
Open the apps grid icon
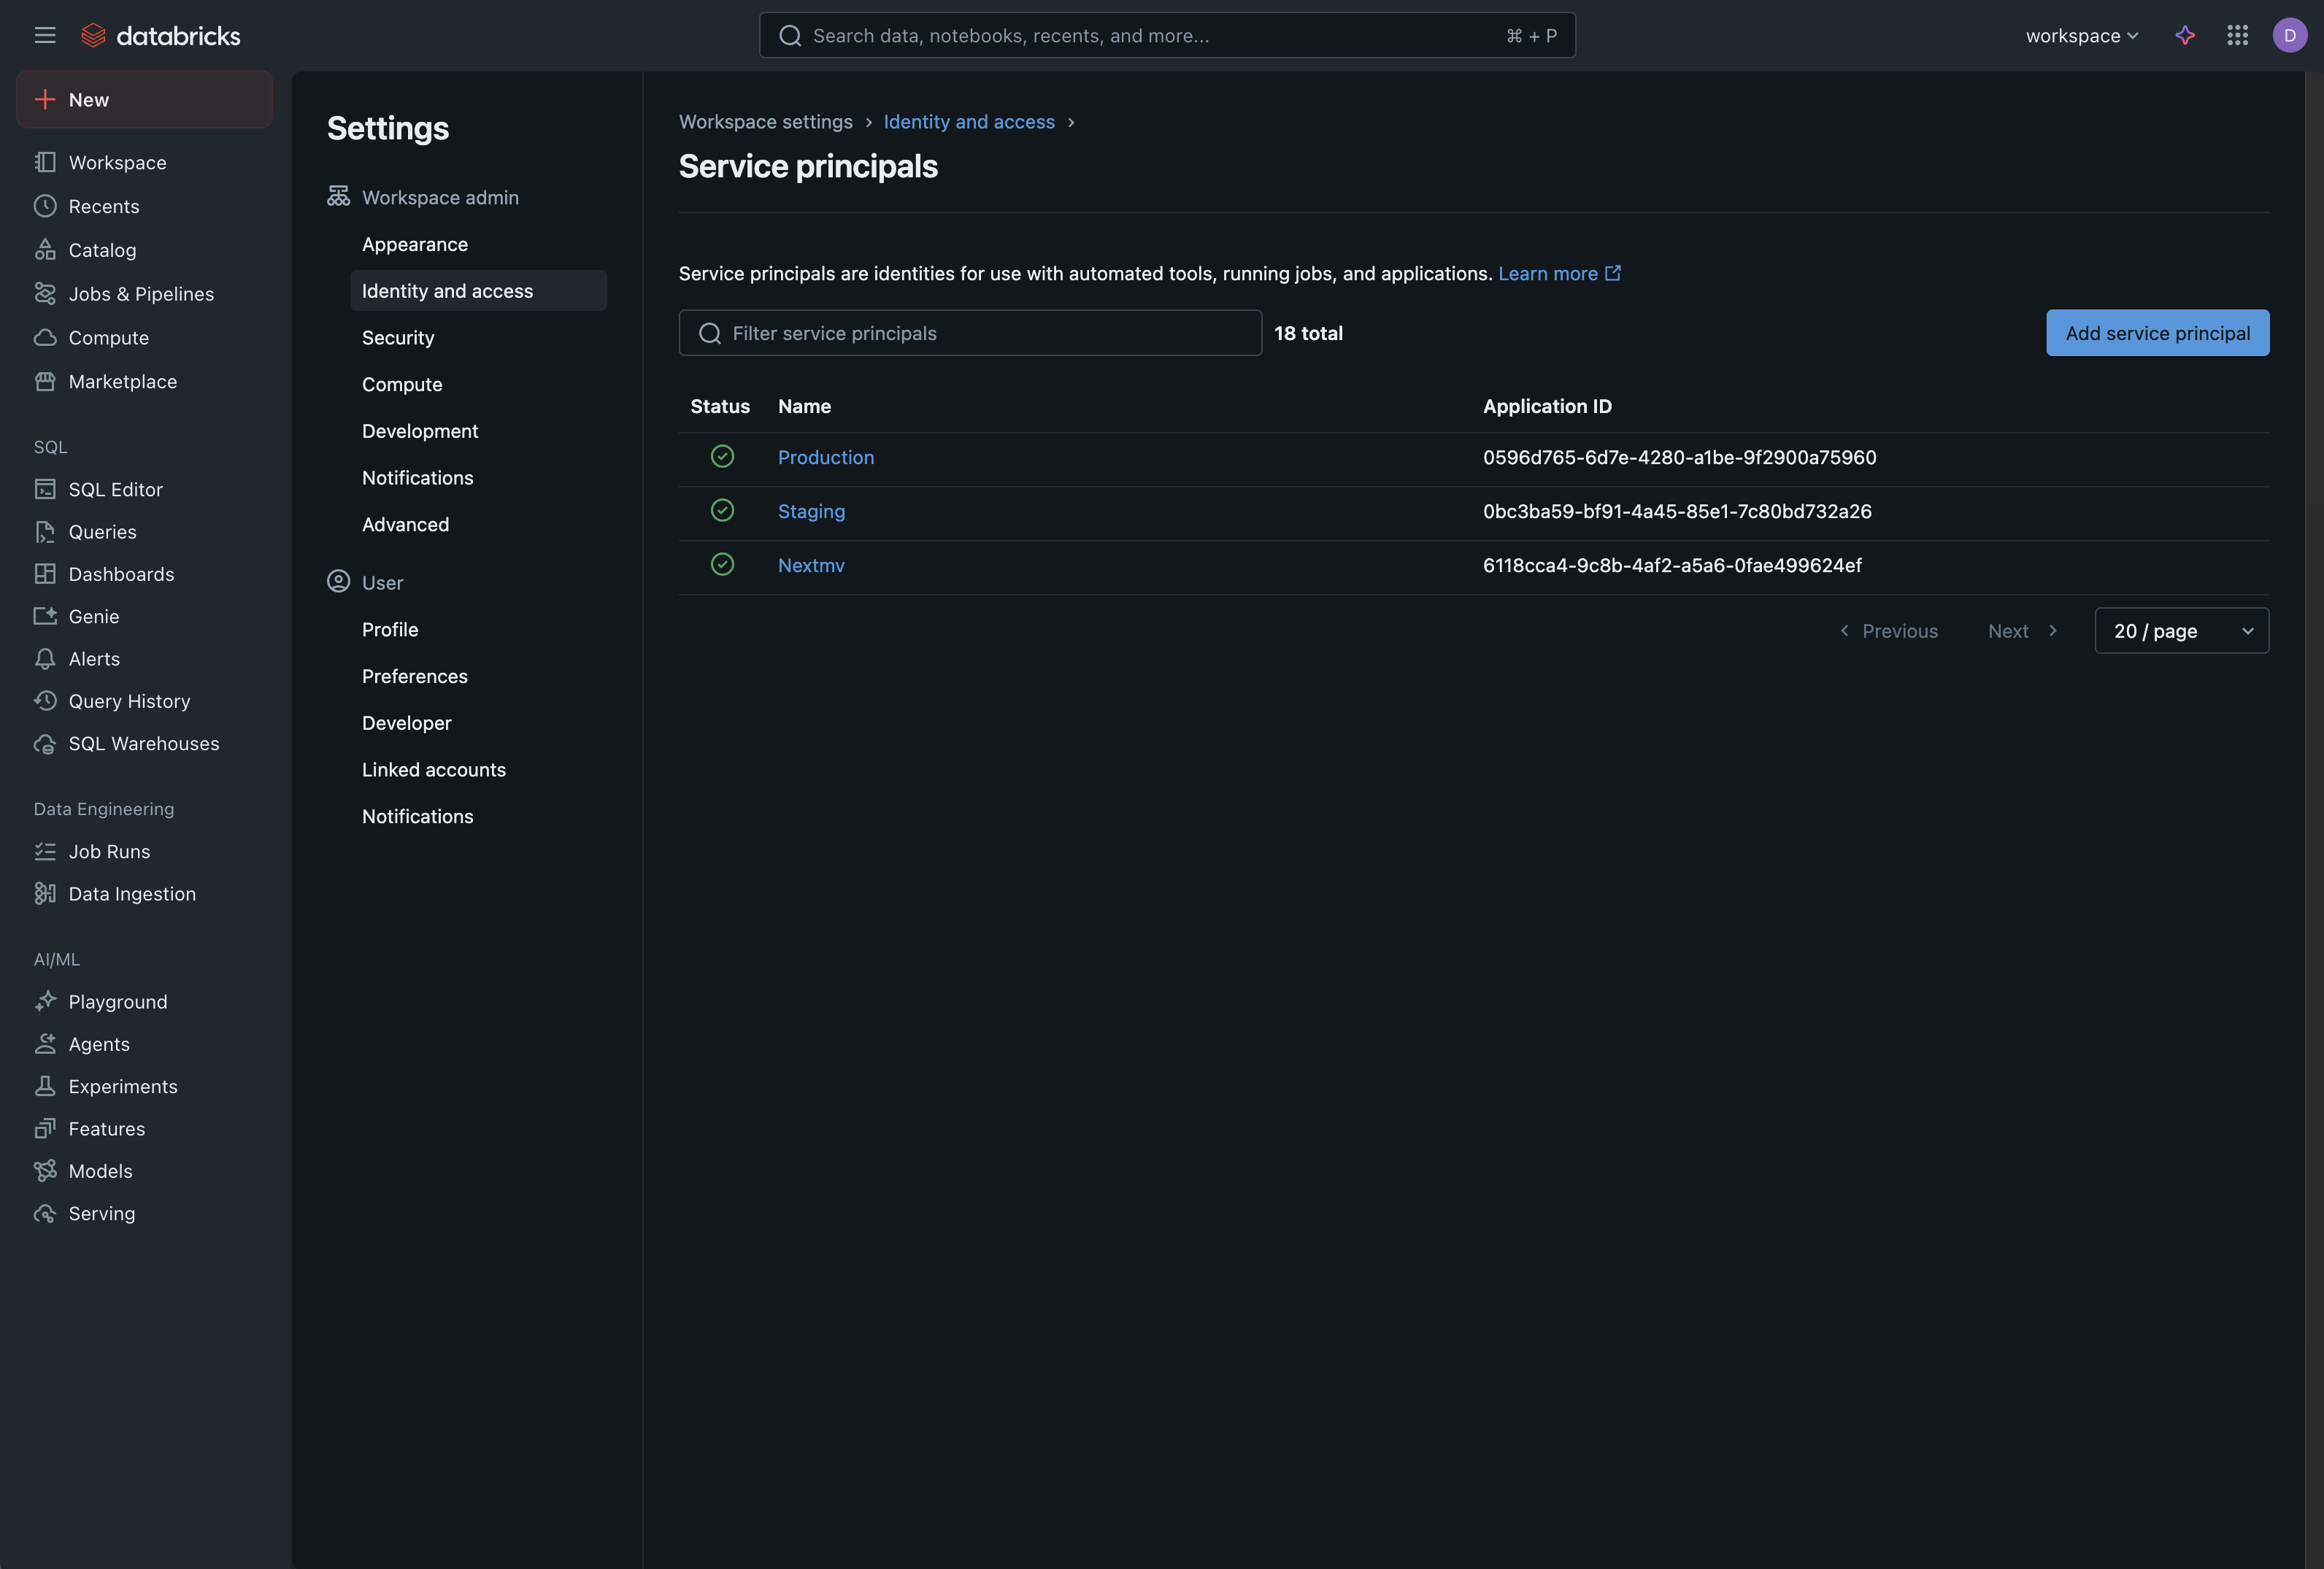(2238, 35)
